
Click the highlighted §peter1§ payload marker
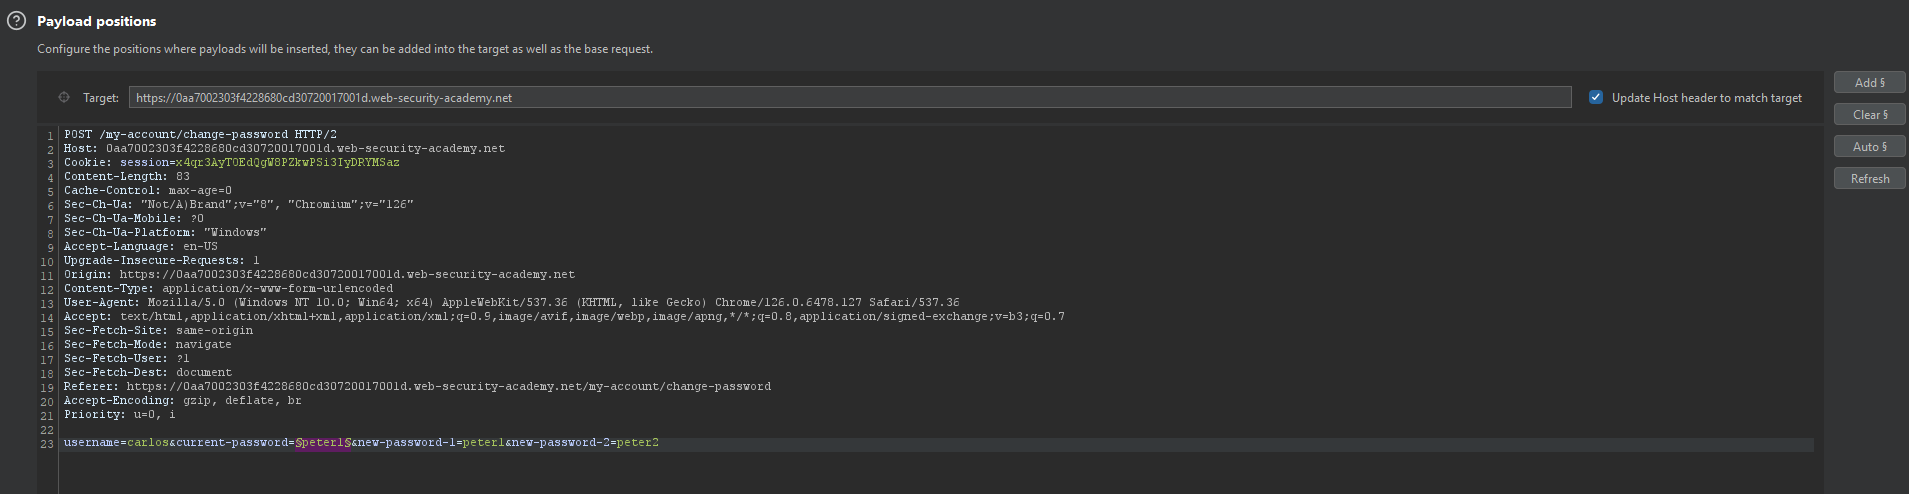point(323,442)
